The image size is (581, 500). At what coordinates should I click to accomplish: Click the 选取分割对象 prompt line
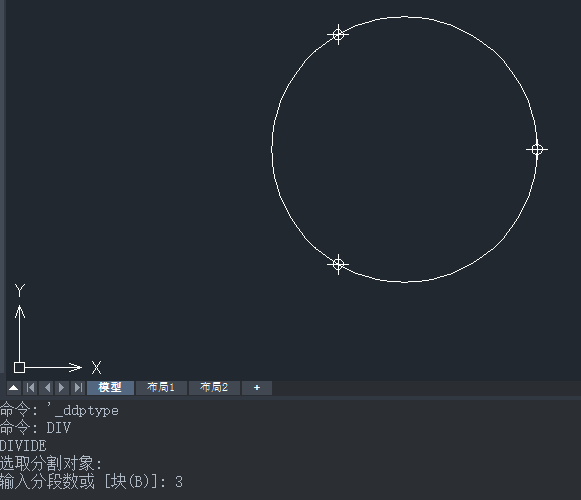tap(51, 463)
